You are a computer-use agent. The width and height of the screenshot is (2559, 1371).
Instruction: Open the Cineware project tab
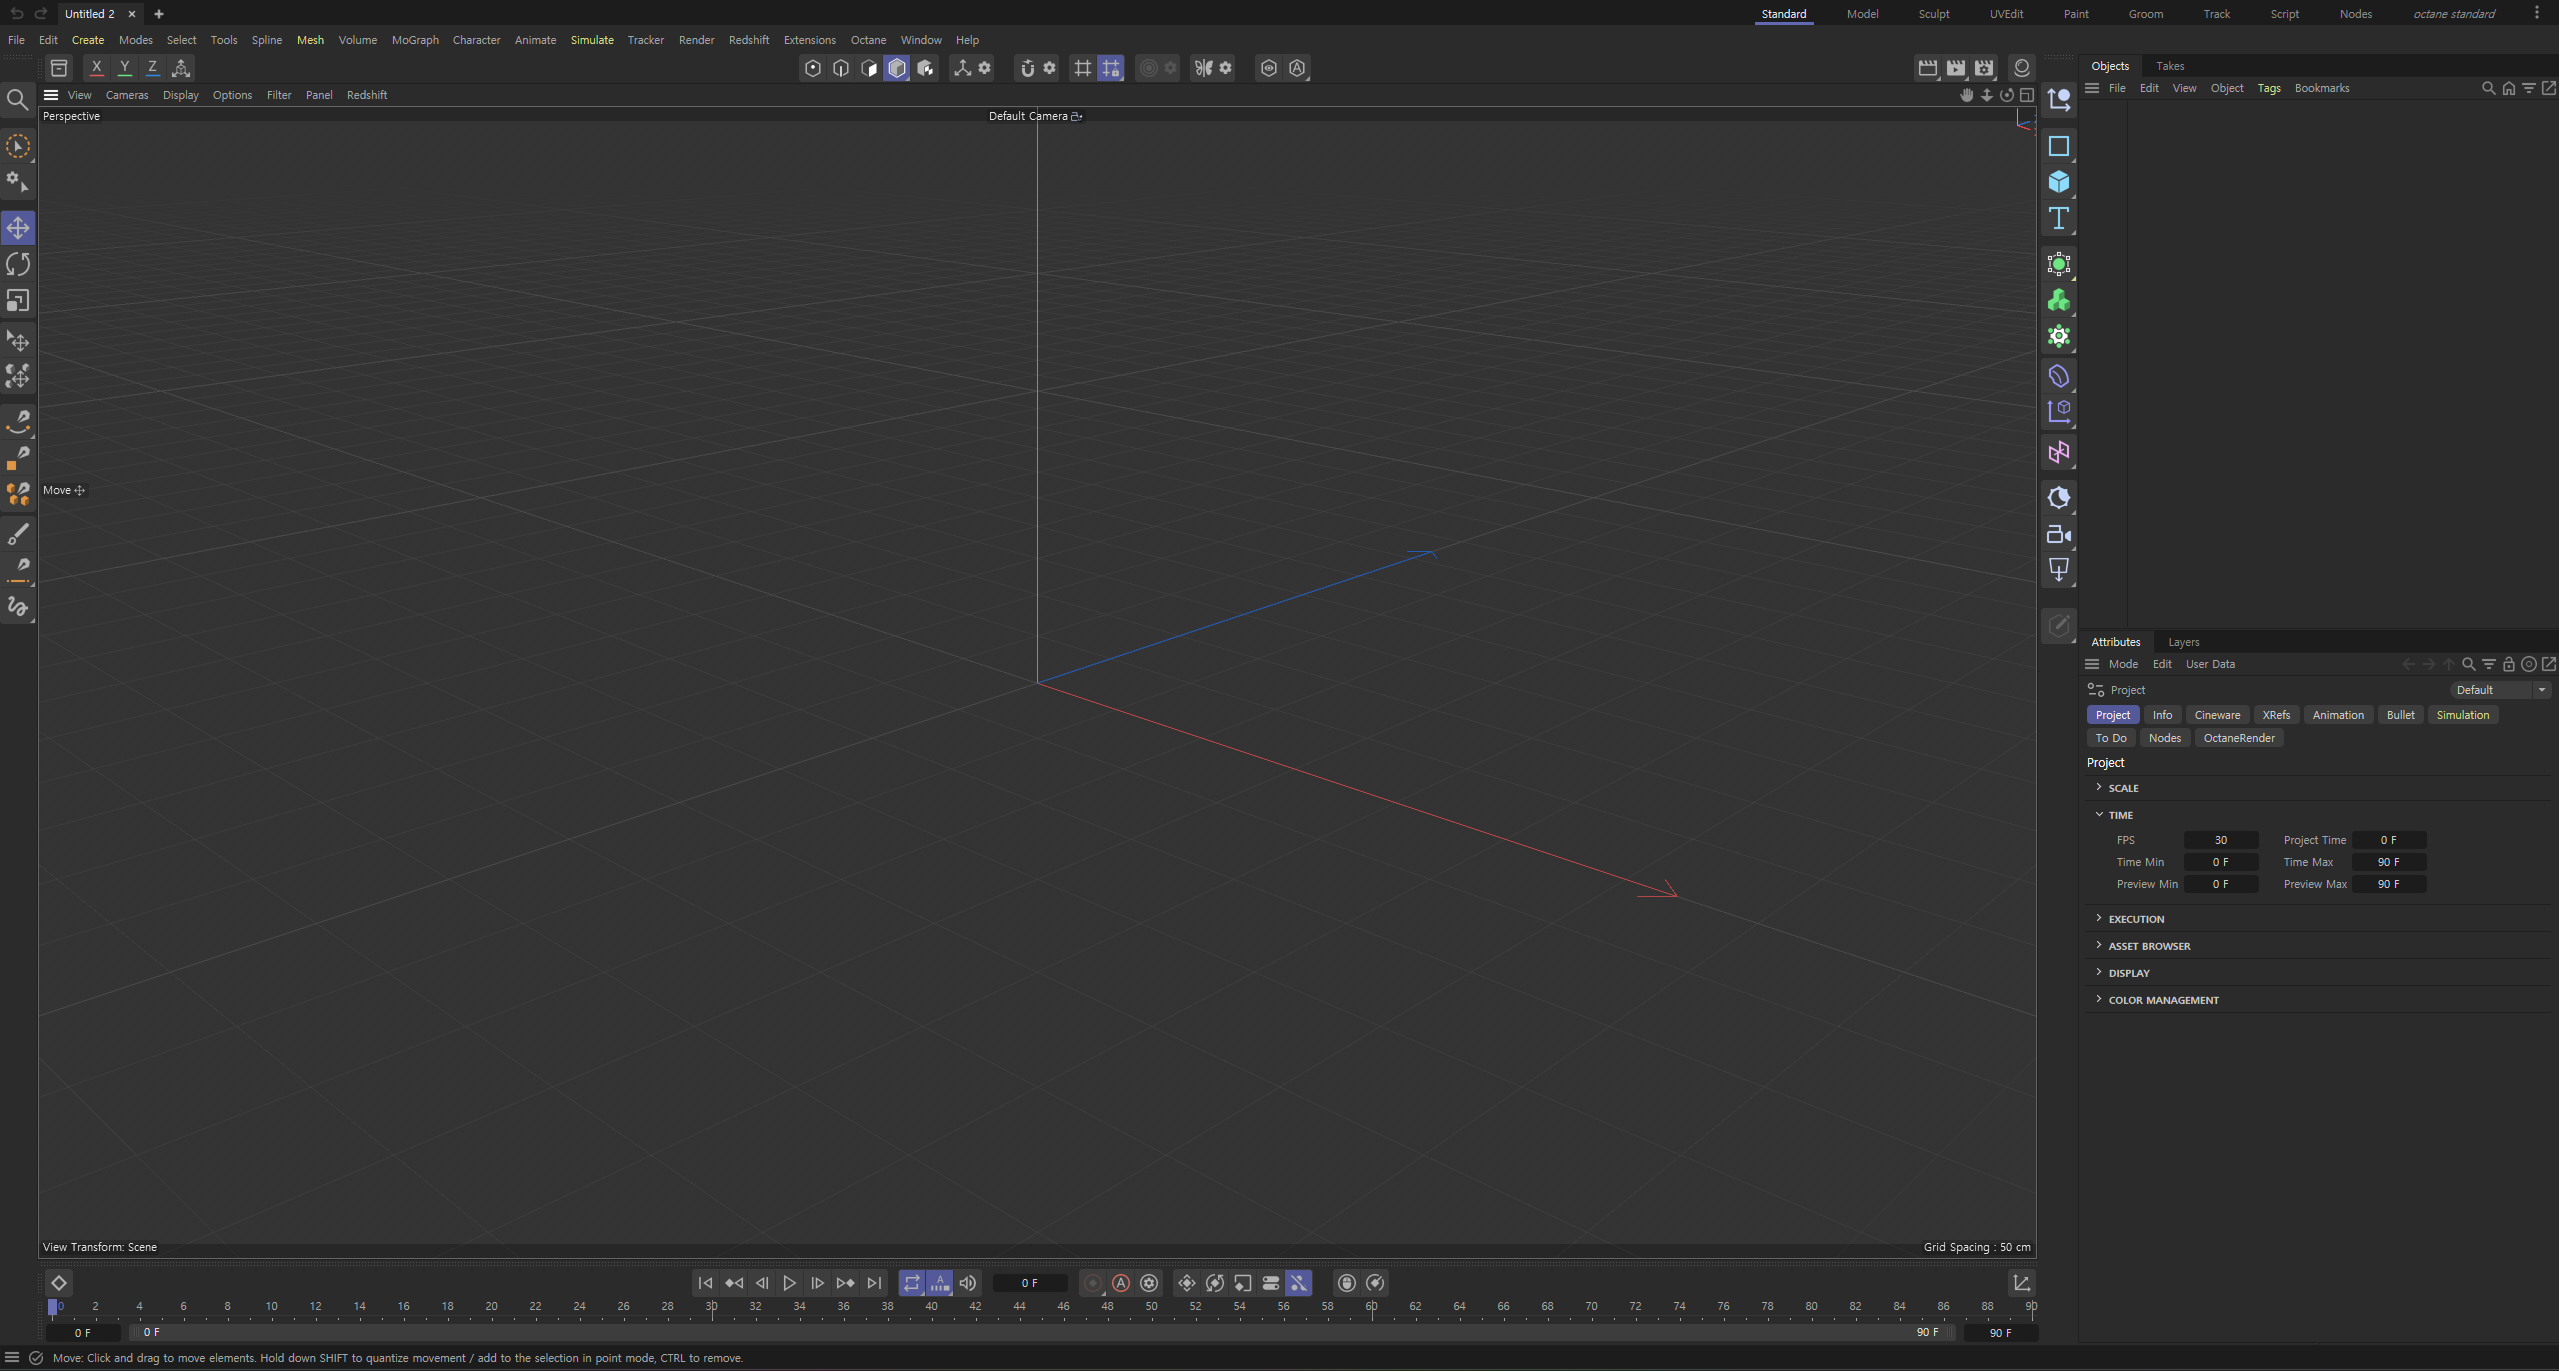[x=2217, y=715]
